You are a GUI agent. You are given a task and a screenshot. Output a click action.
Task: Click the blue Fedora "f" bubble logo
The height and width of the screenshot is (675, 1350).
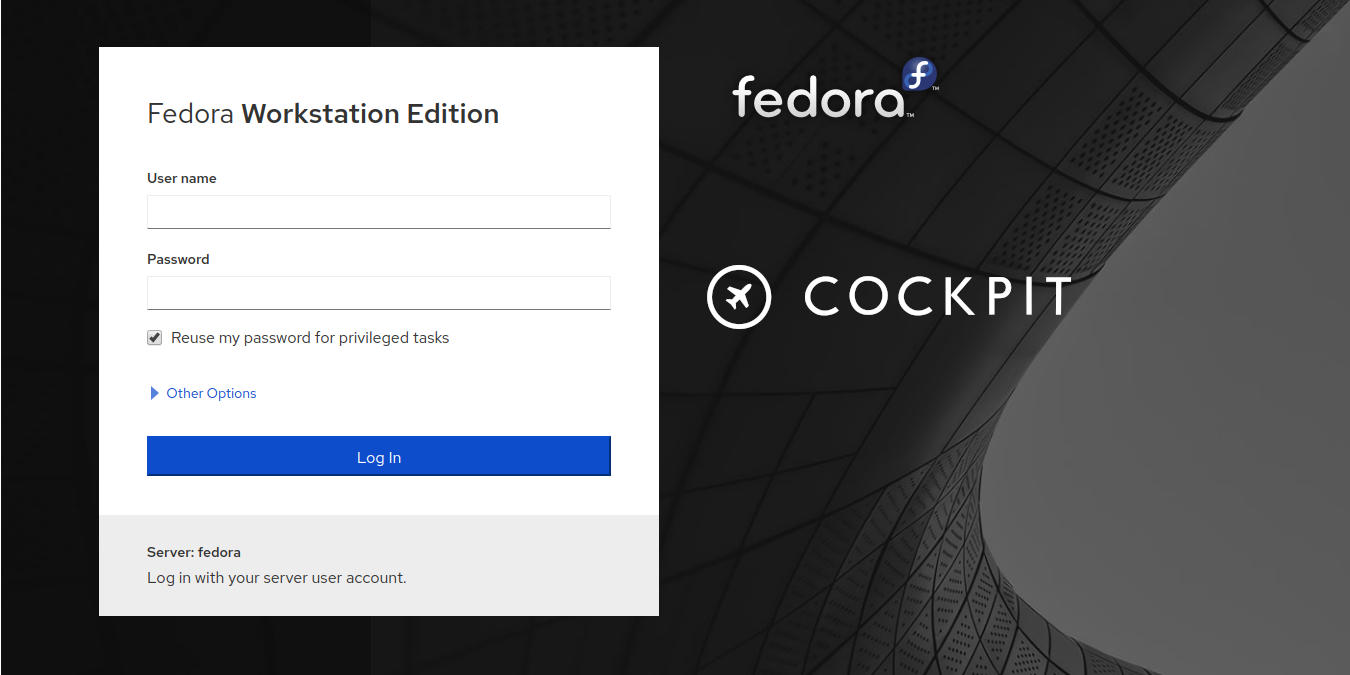(918, 76)
